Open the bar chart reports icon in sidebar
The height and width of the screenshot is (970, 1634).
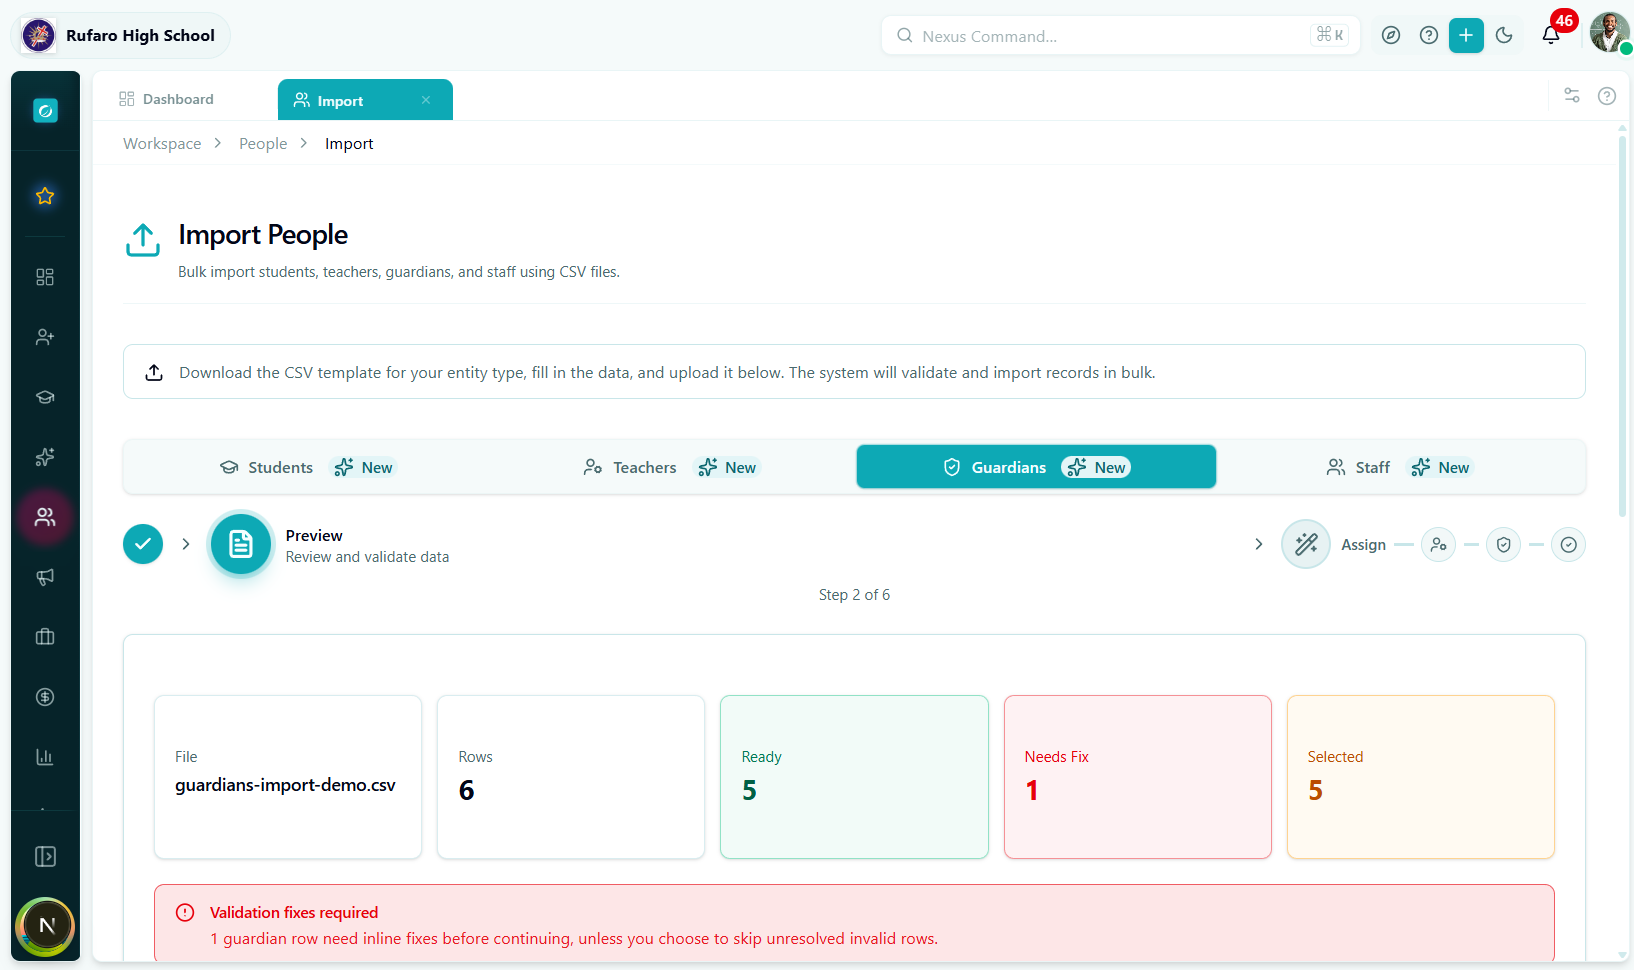[x=45, y=757]
